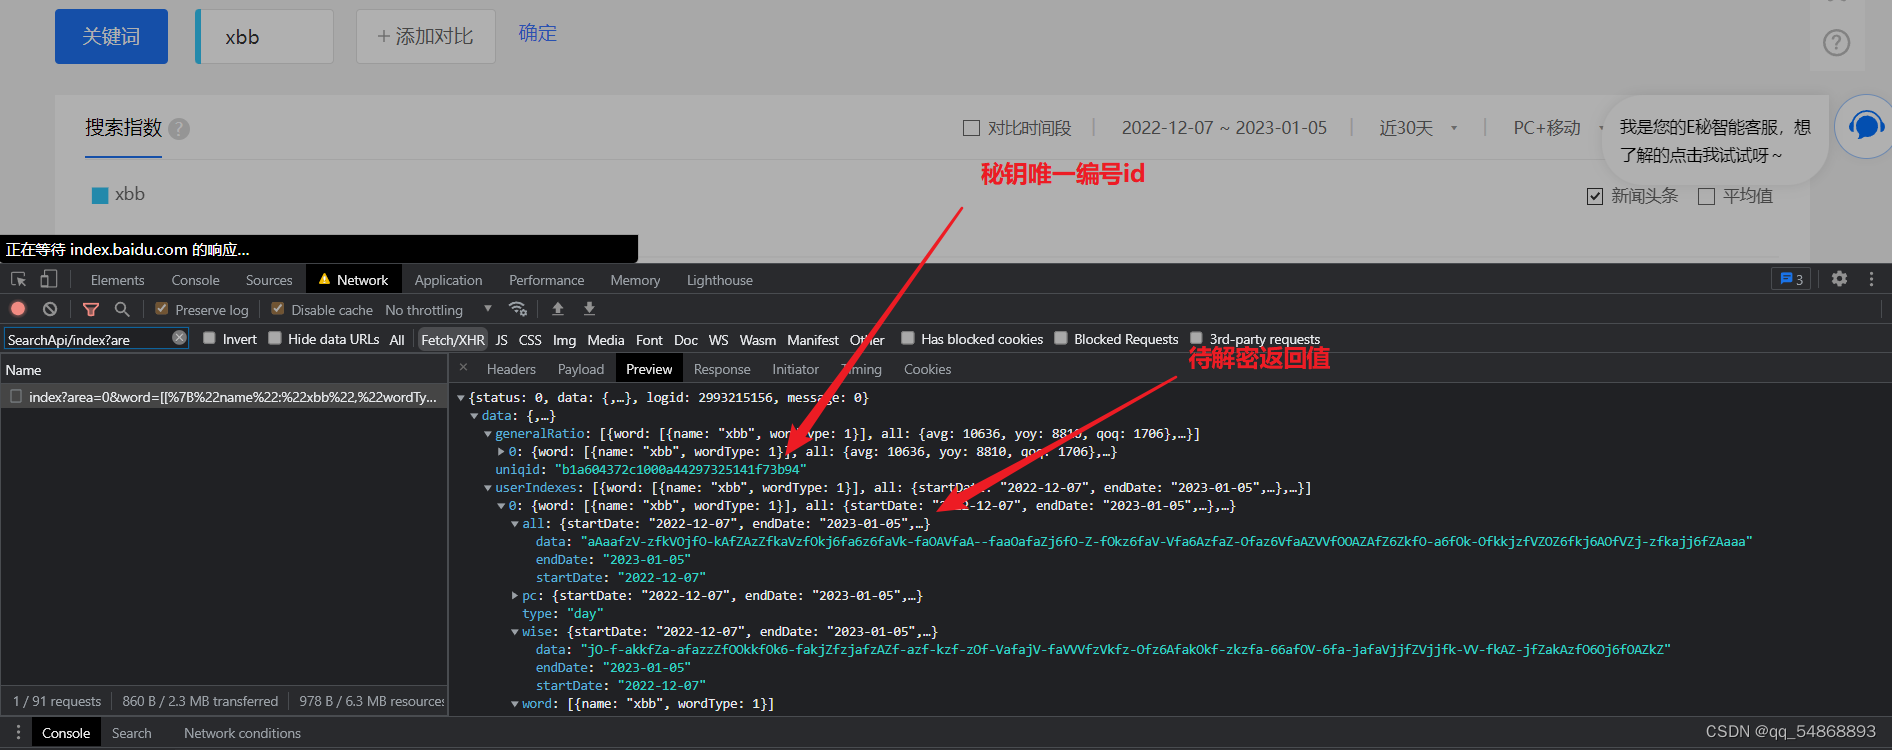Enable the Invert filter checkbox
The width and height of the screenshot is (1892, 750).
(x=209, y=338)
